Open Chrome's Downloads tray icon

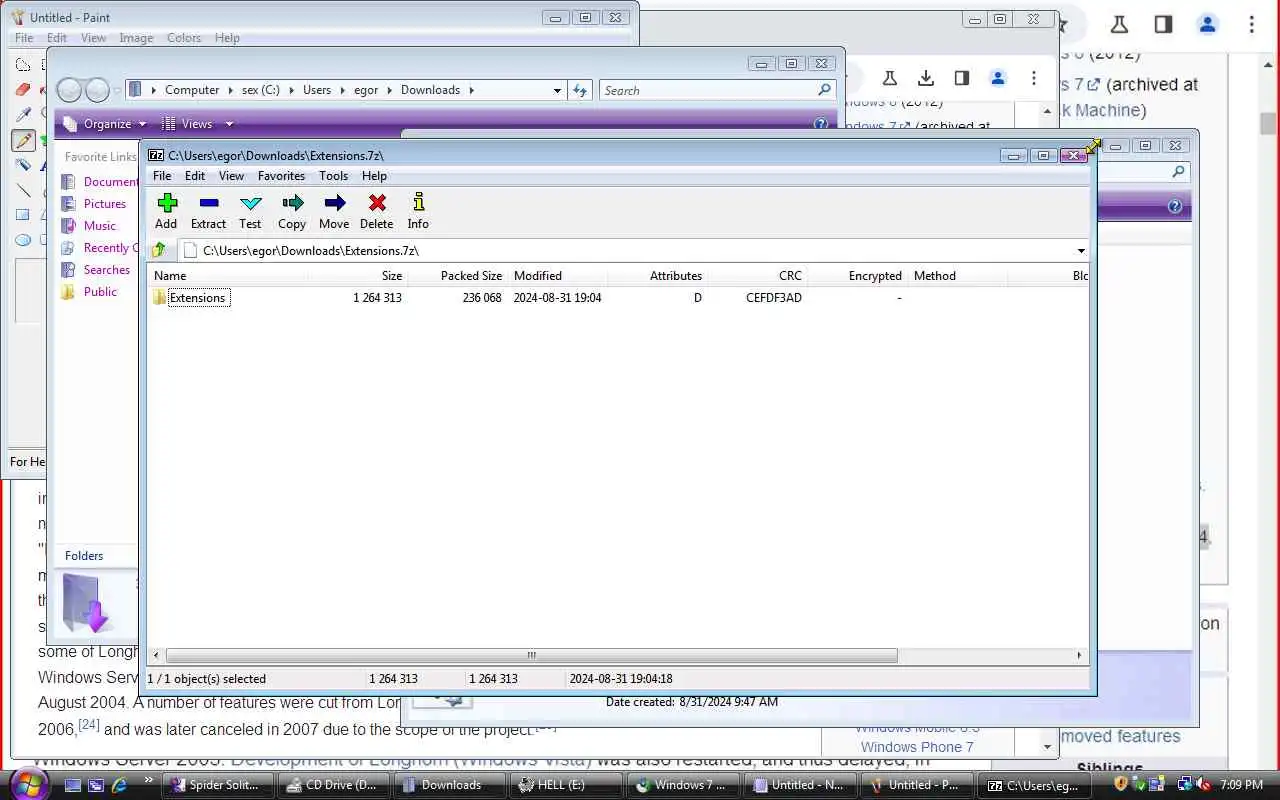point(926,78)
